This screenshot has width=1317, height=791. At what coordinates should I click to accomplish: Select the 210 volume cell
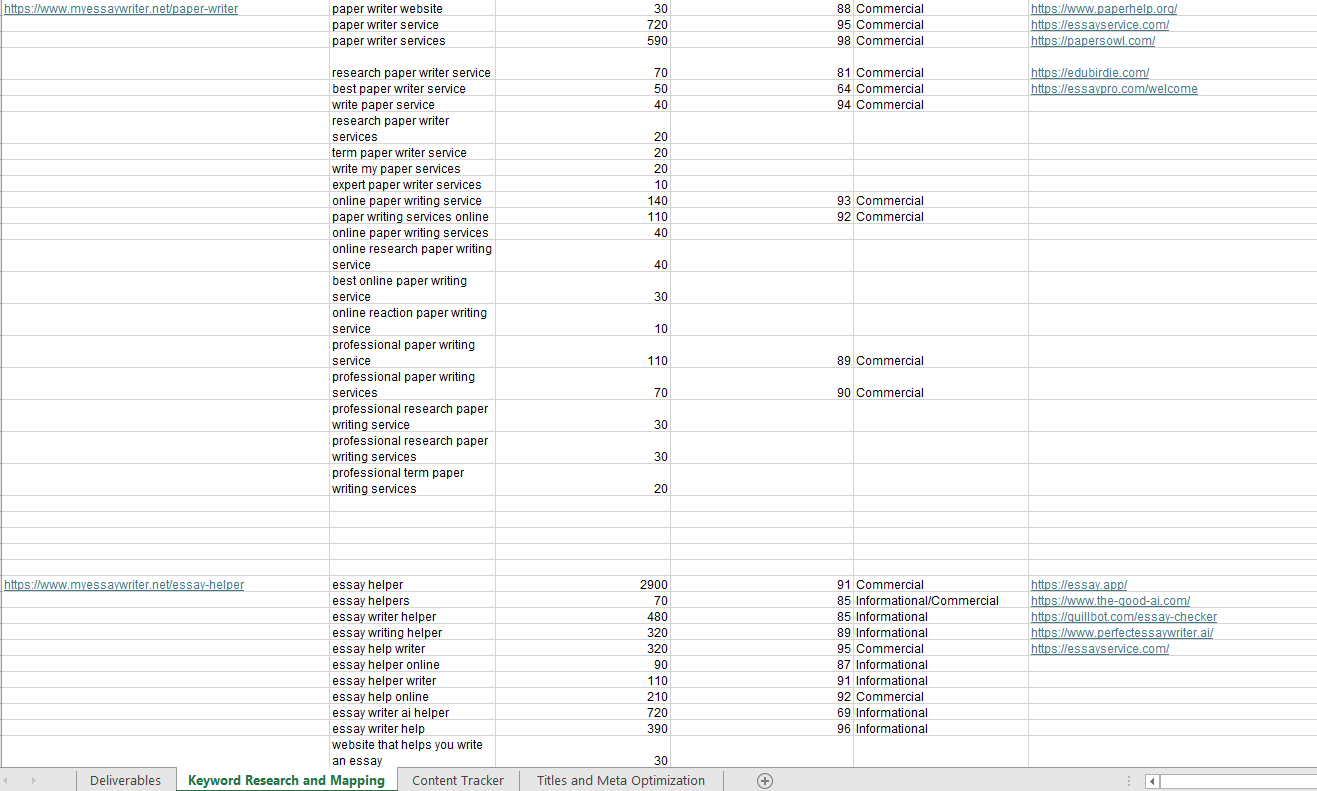click(x=583, y=697)
